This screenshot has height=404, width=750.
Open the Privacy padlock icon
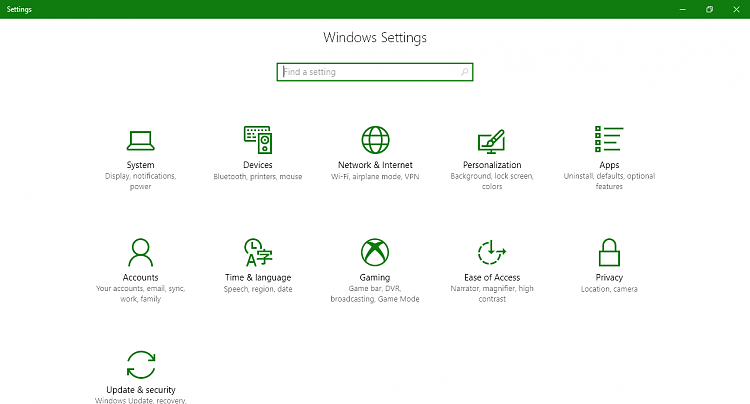point(609,252)
